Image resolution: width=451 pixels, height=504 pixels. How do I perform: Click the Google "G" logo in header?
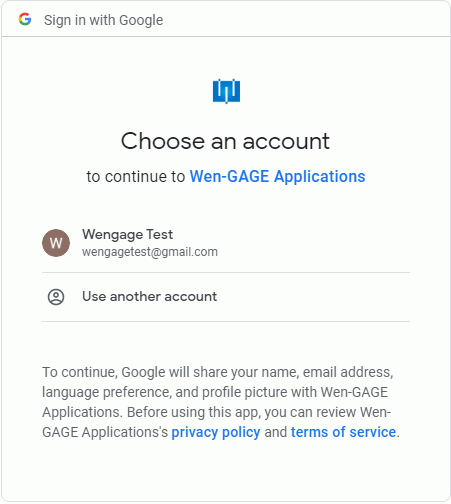[x=25, y=19]
